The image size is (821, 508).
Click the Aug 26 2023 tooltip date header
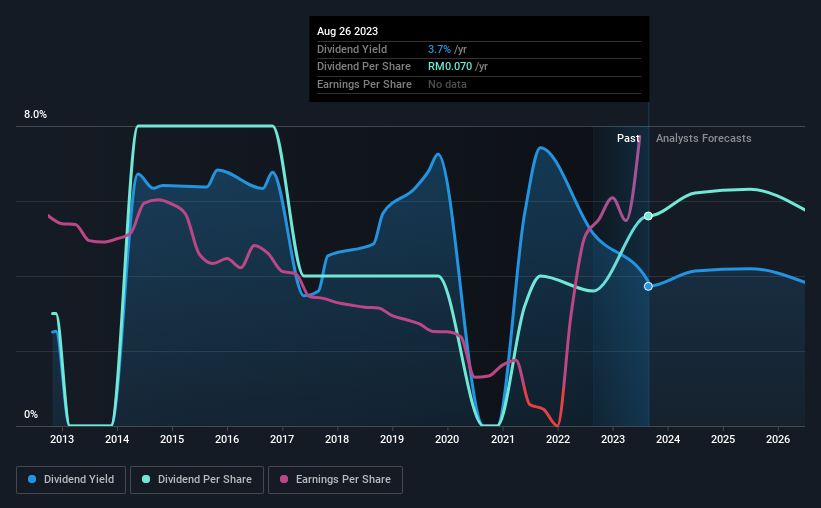[x=347, y=31]
